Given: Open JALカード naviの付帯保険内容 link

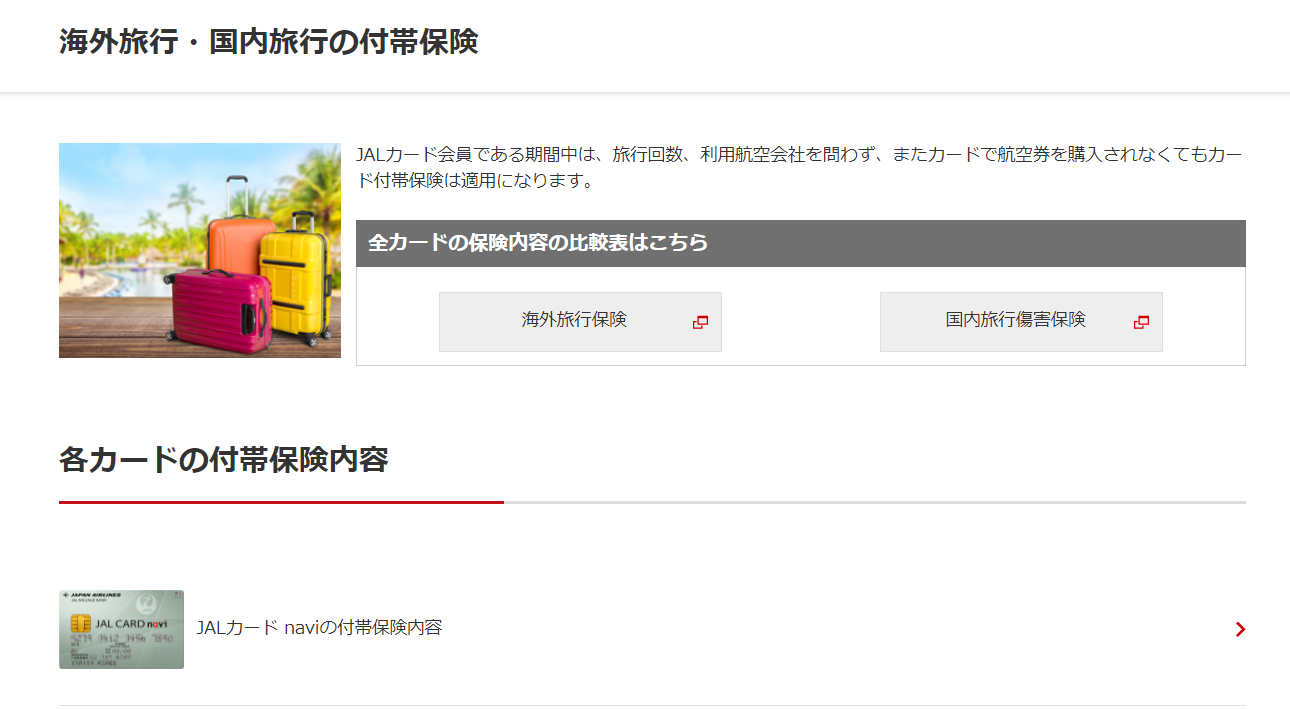Looking at the screenshot, I should 319,628.
